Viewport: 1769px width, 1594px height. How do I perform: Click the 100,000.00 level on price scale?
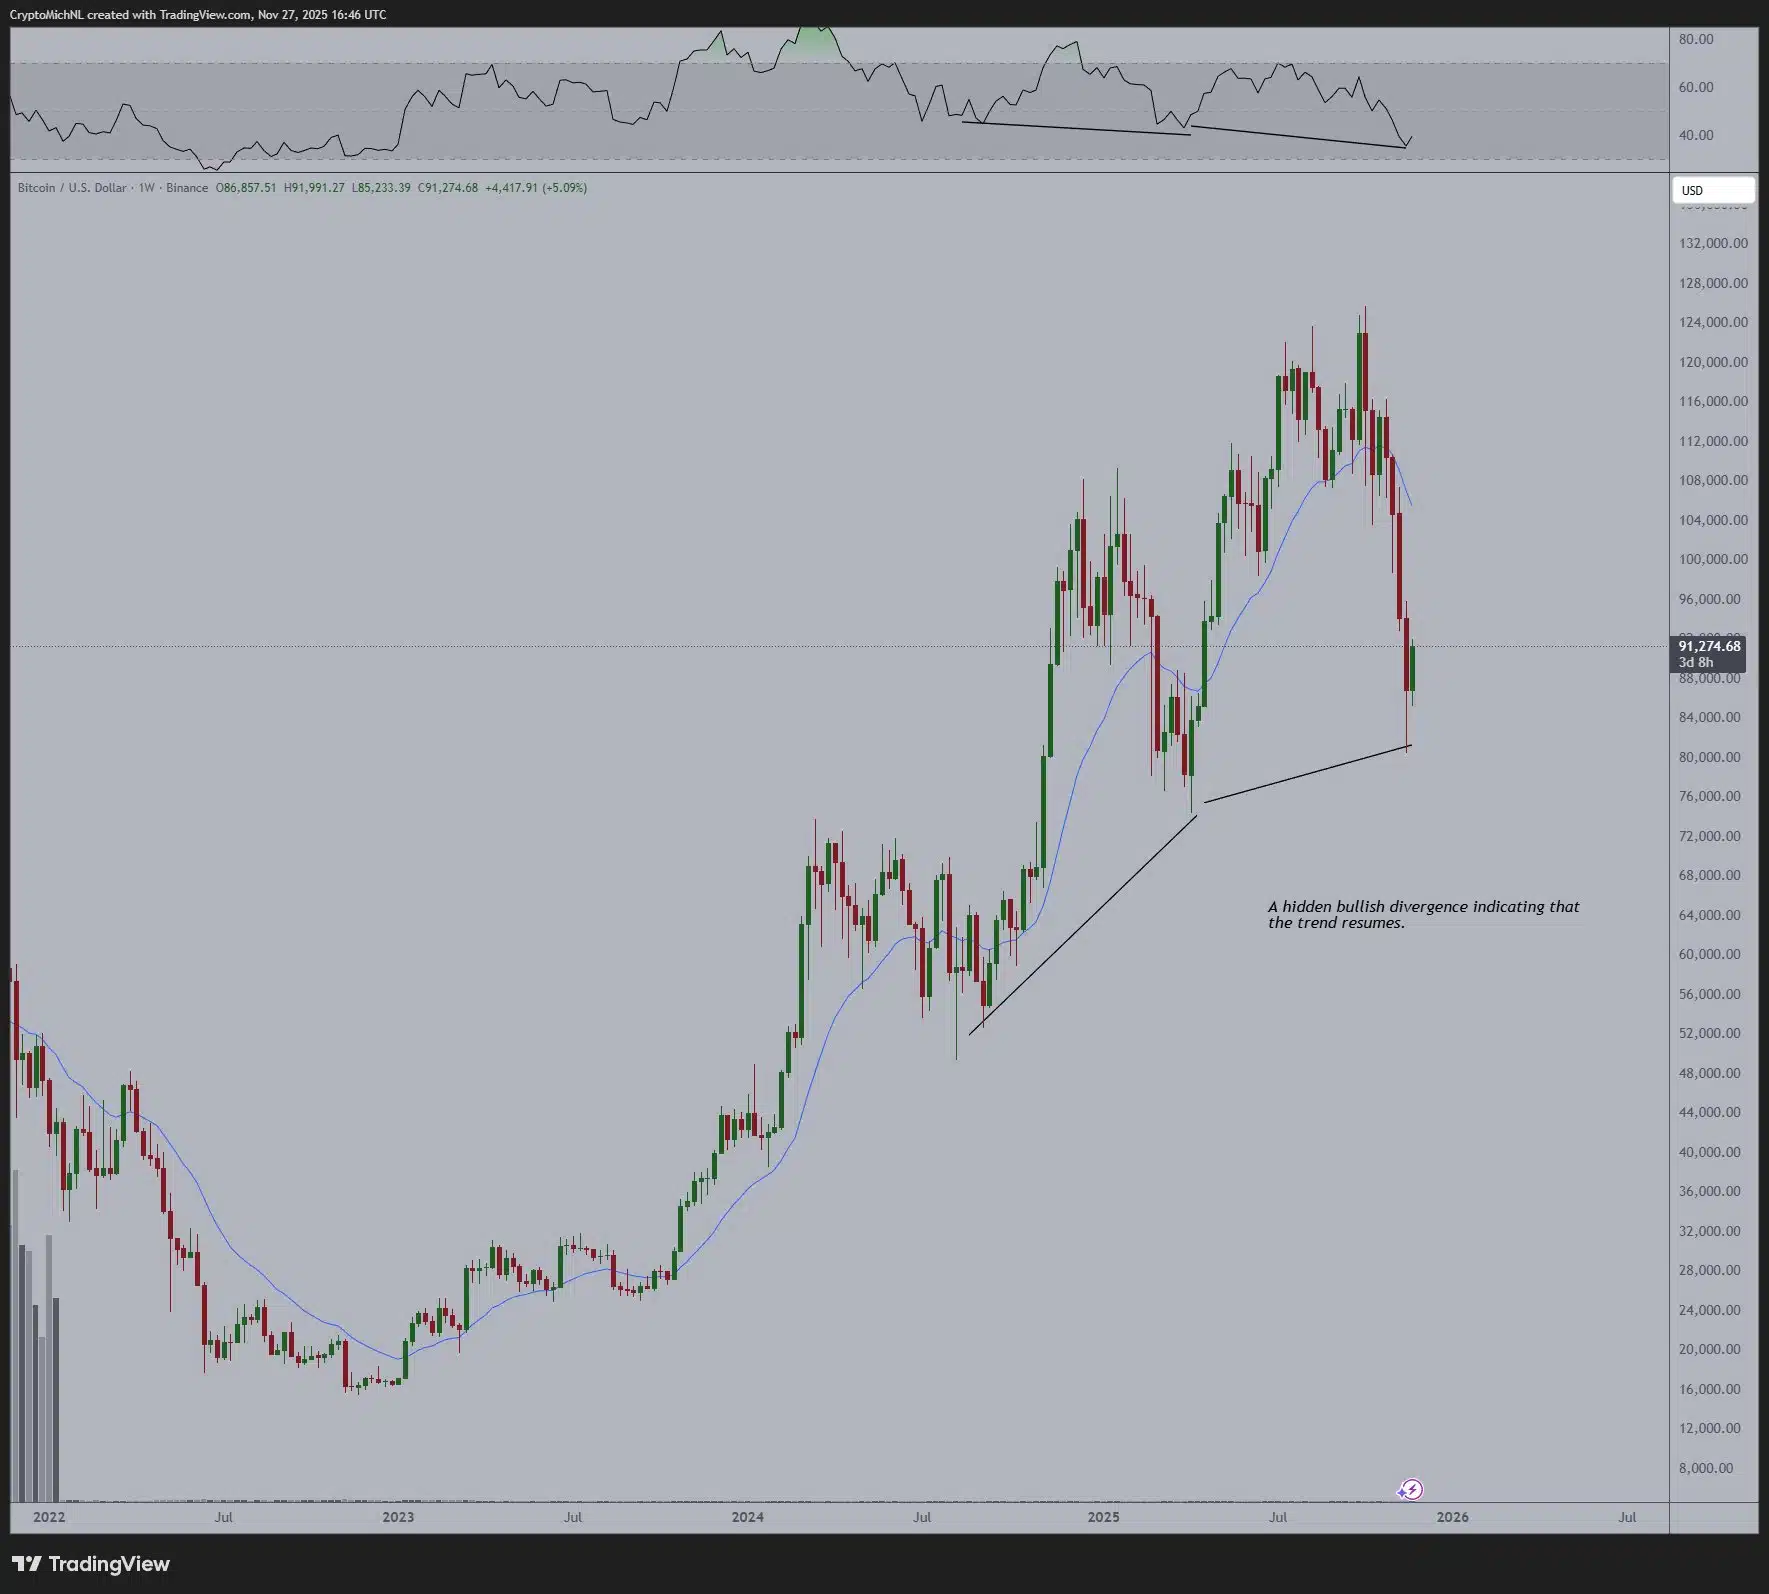pyautogui.click(x=1713, y=559)
